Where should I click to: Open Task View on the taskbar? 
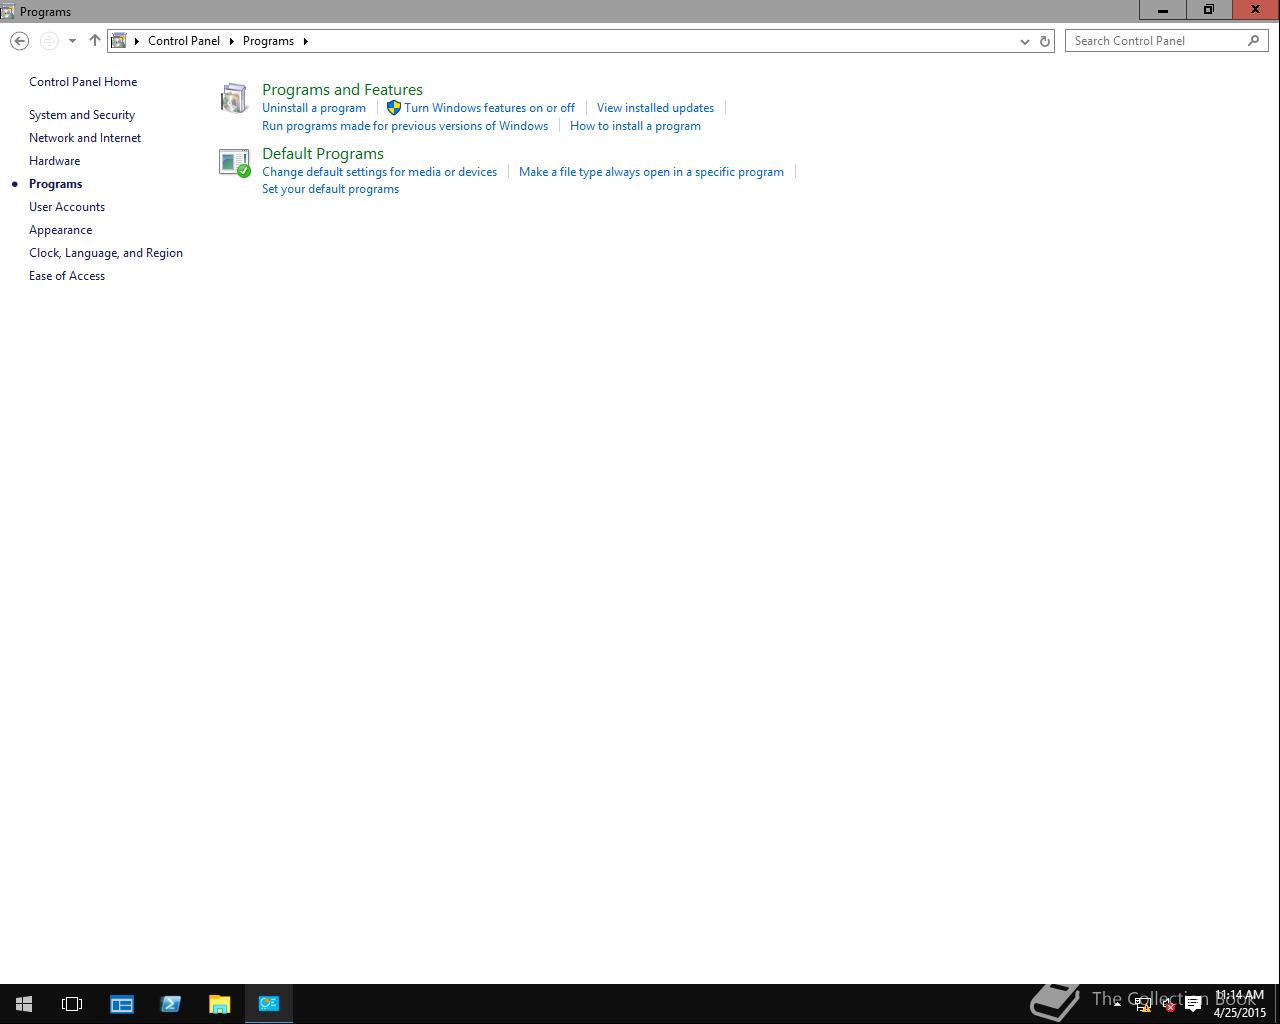point(72,1004)
